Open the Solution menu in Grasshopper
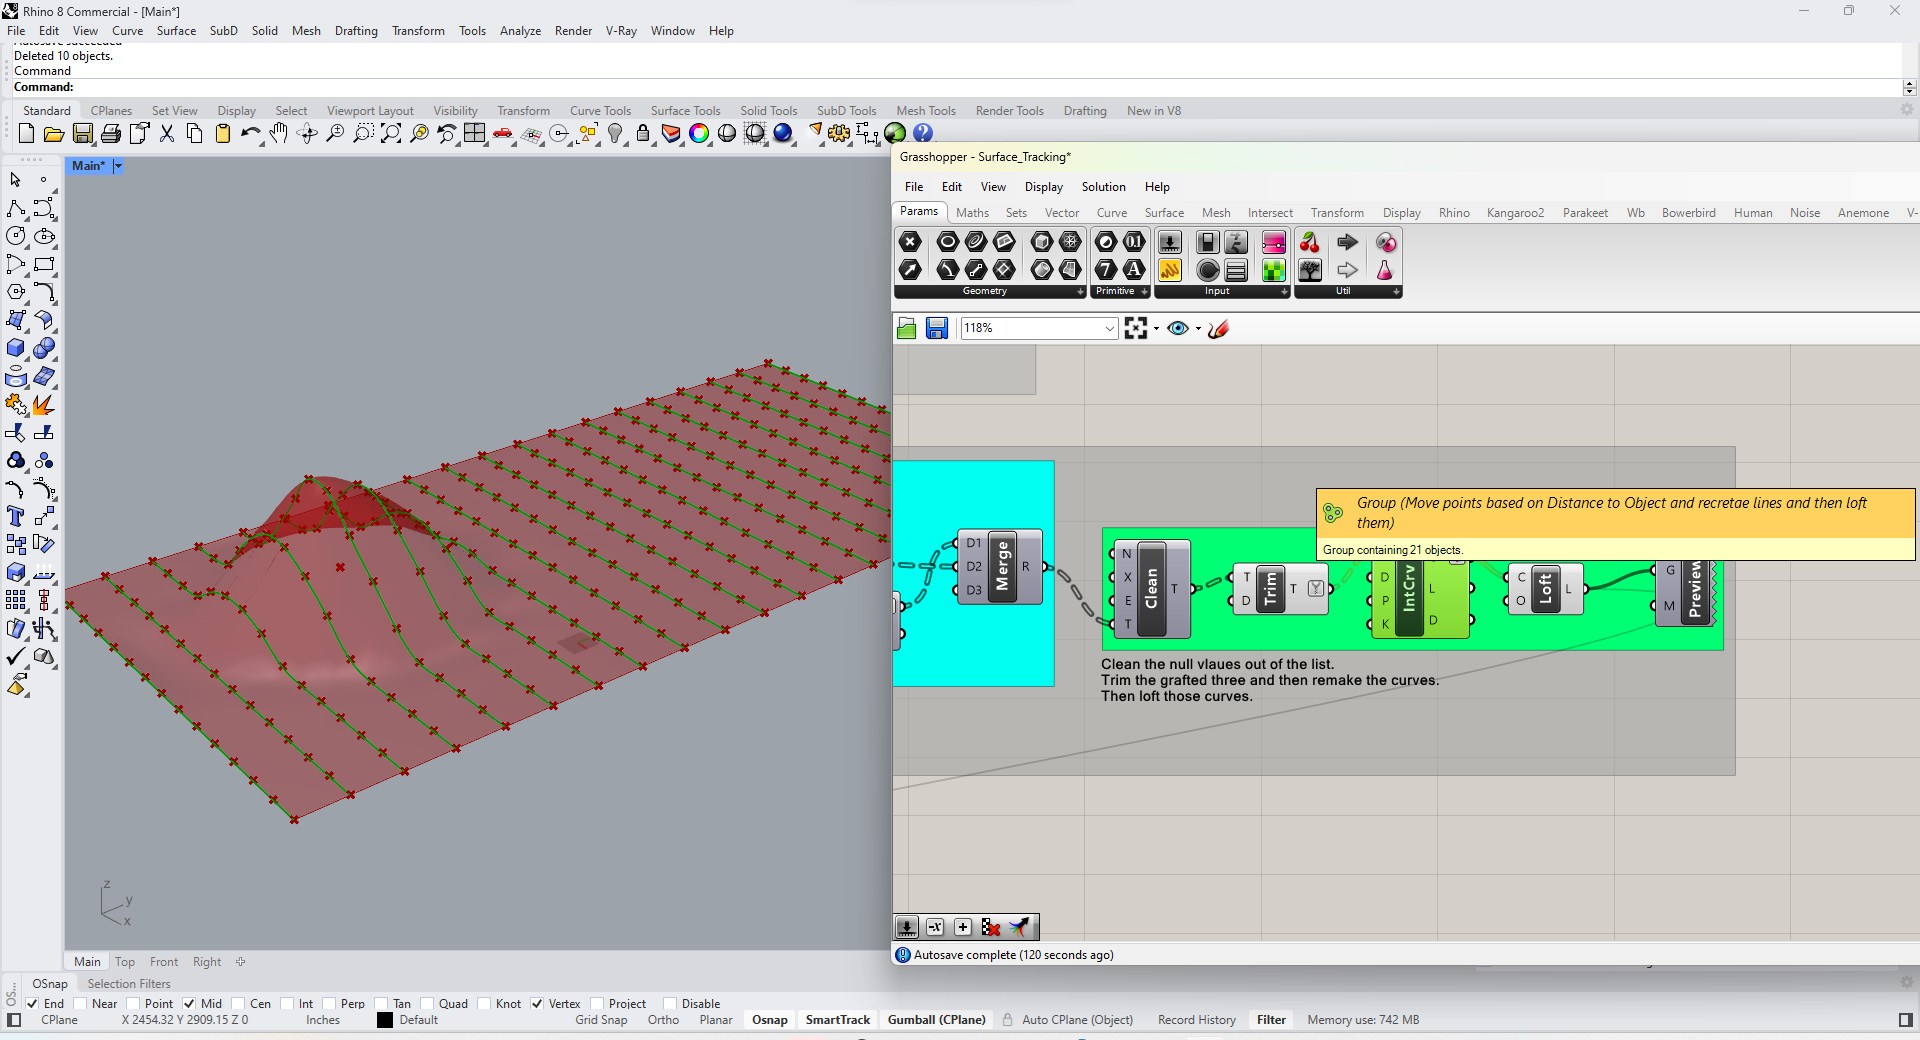The image size is (1920, 1040). click(x=1103, y=187)
